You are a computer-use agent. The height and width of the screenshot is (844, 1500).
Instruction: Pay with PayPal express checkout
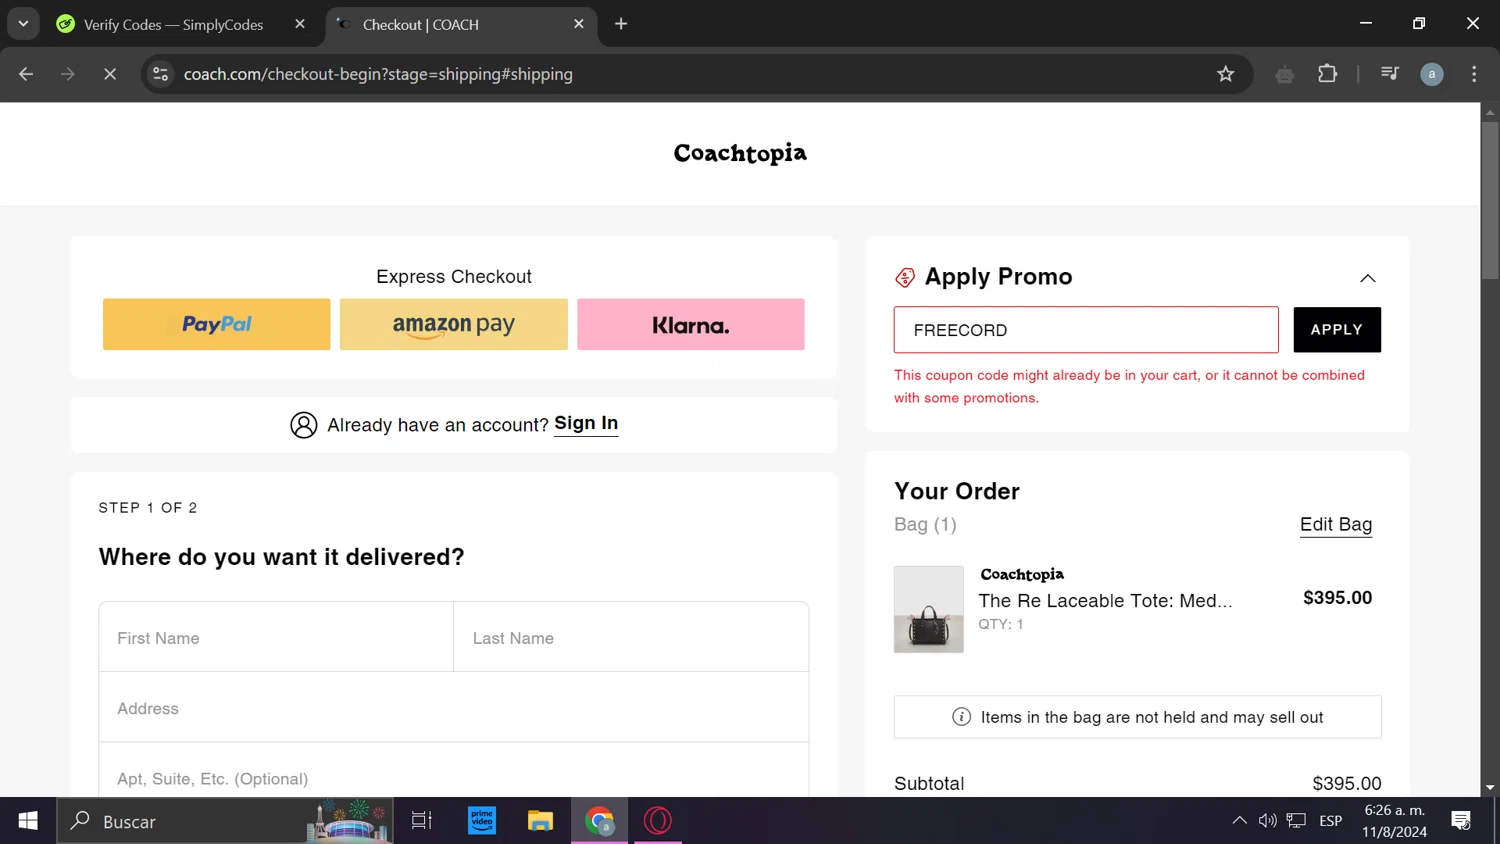click(217, 324)
